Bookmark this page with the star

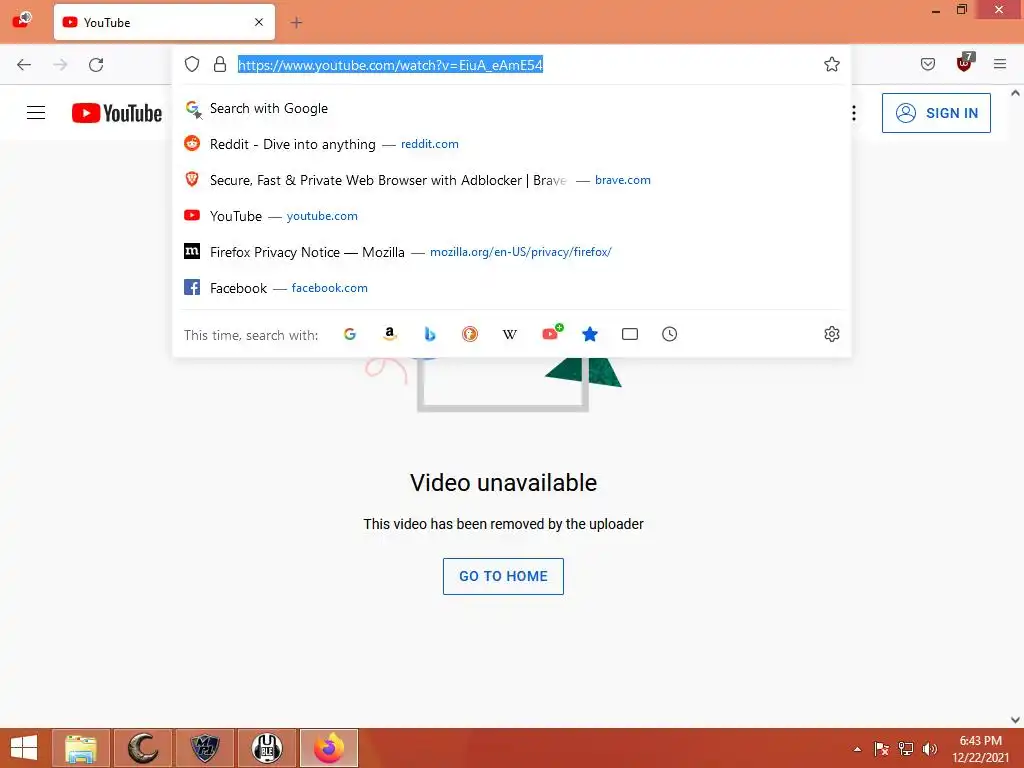point(831,64)
